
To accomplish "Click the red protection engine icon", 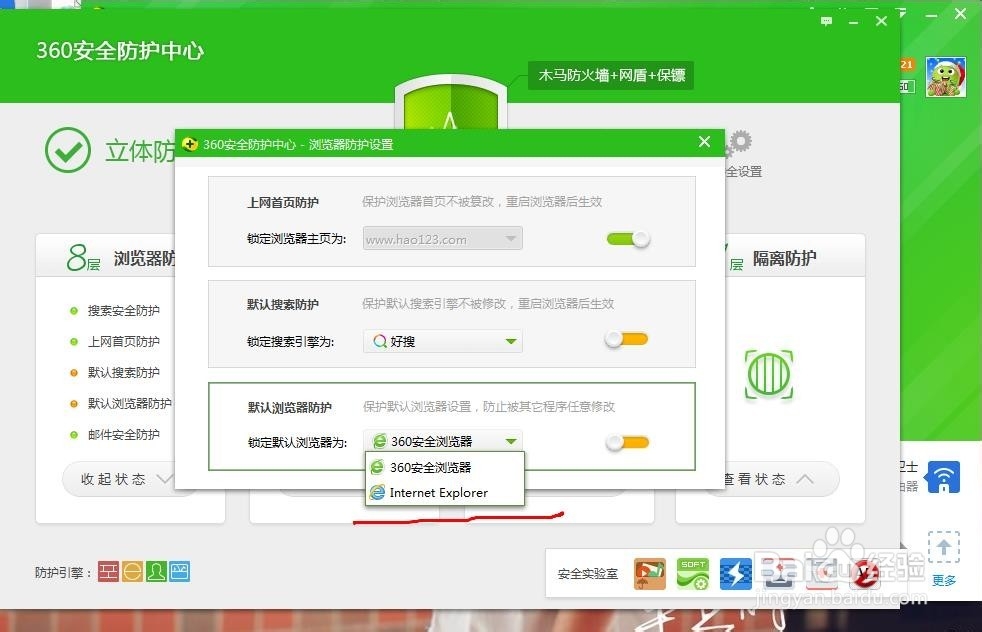I will click(x=108, y=572).
